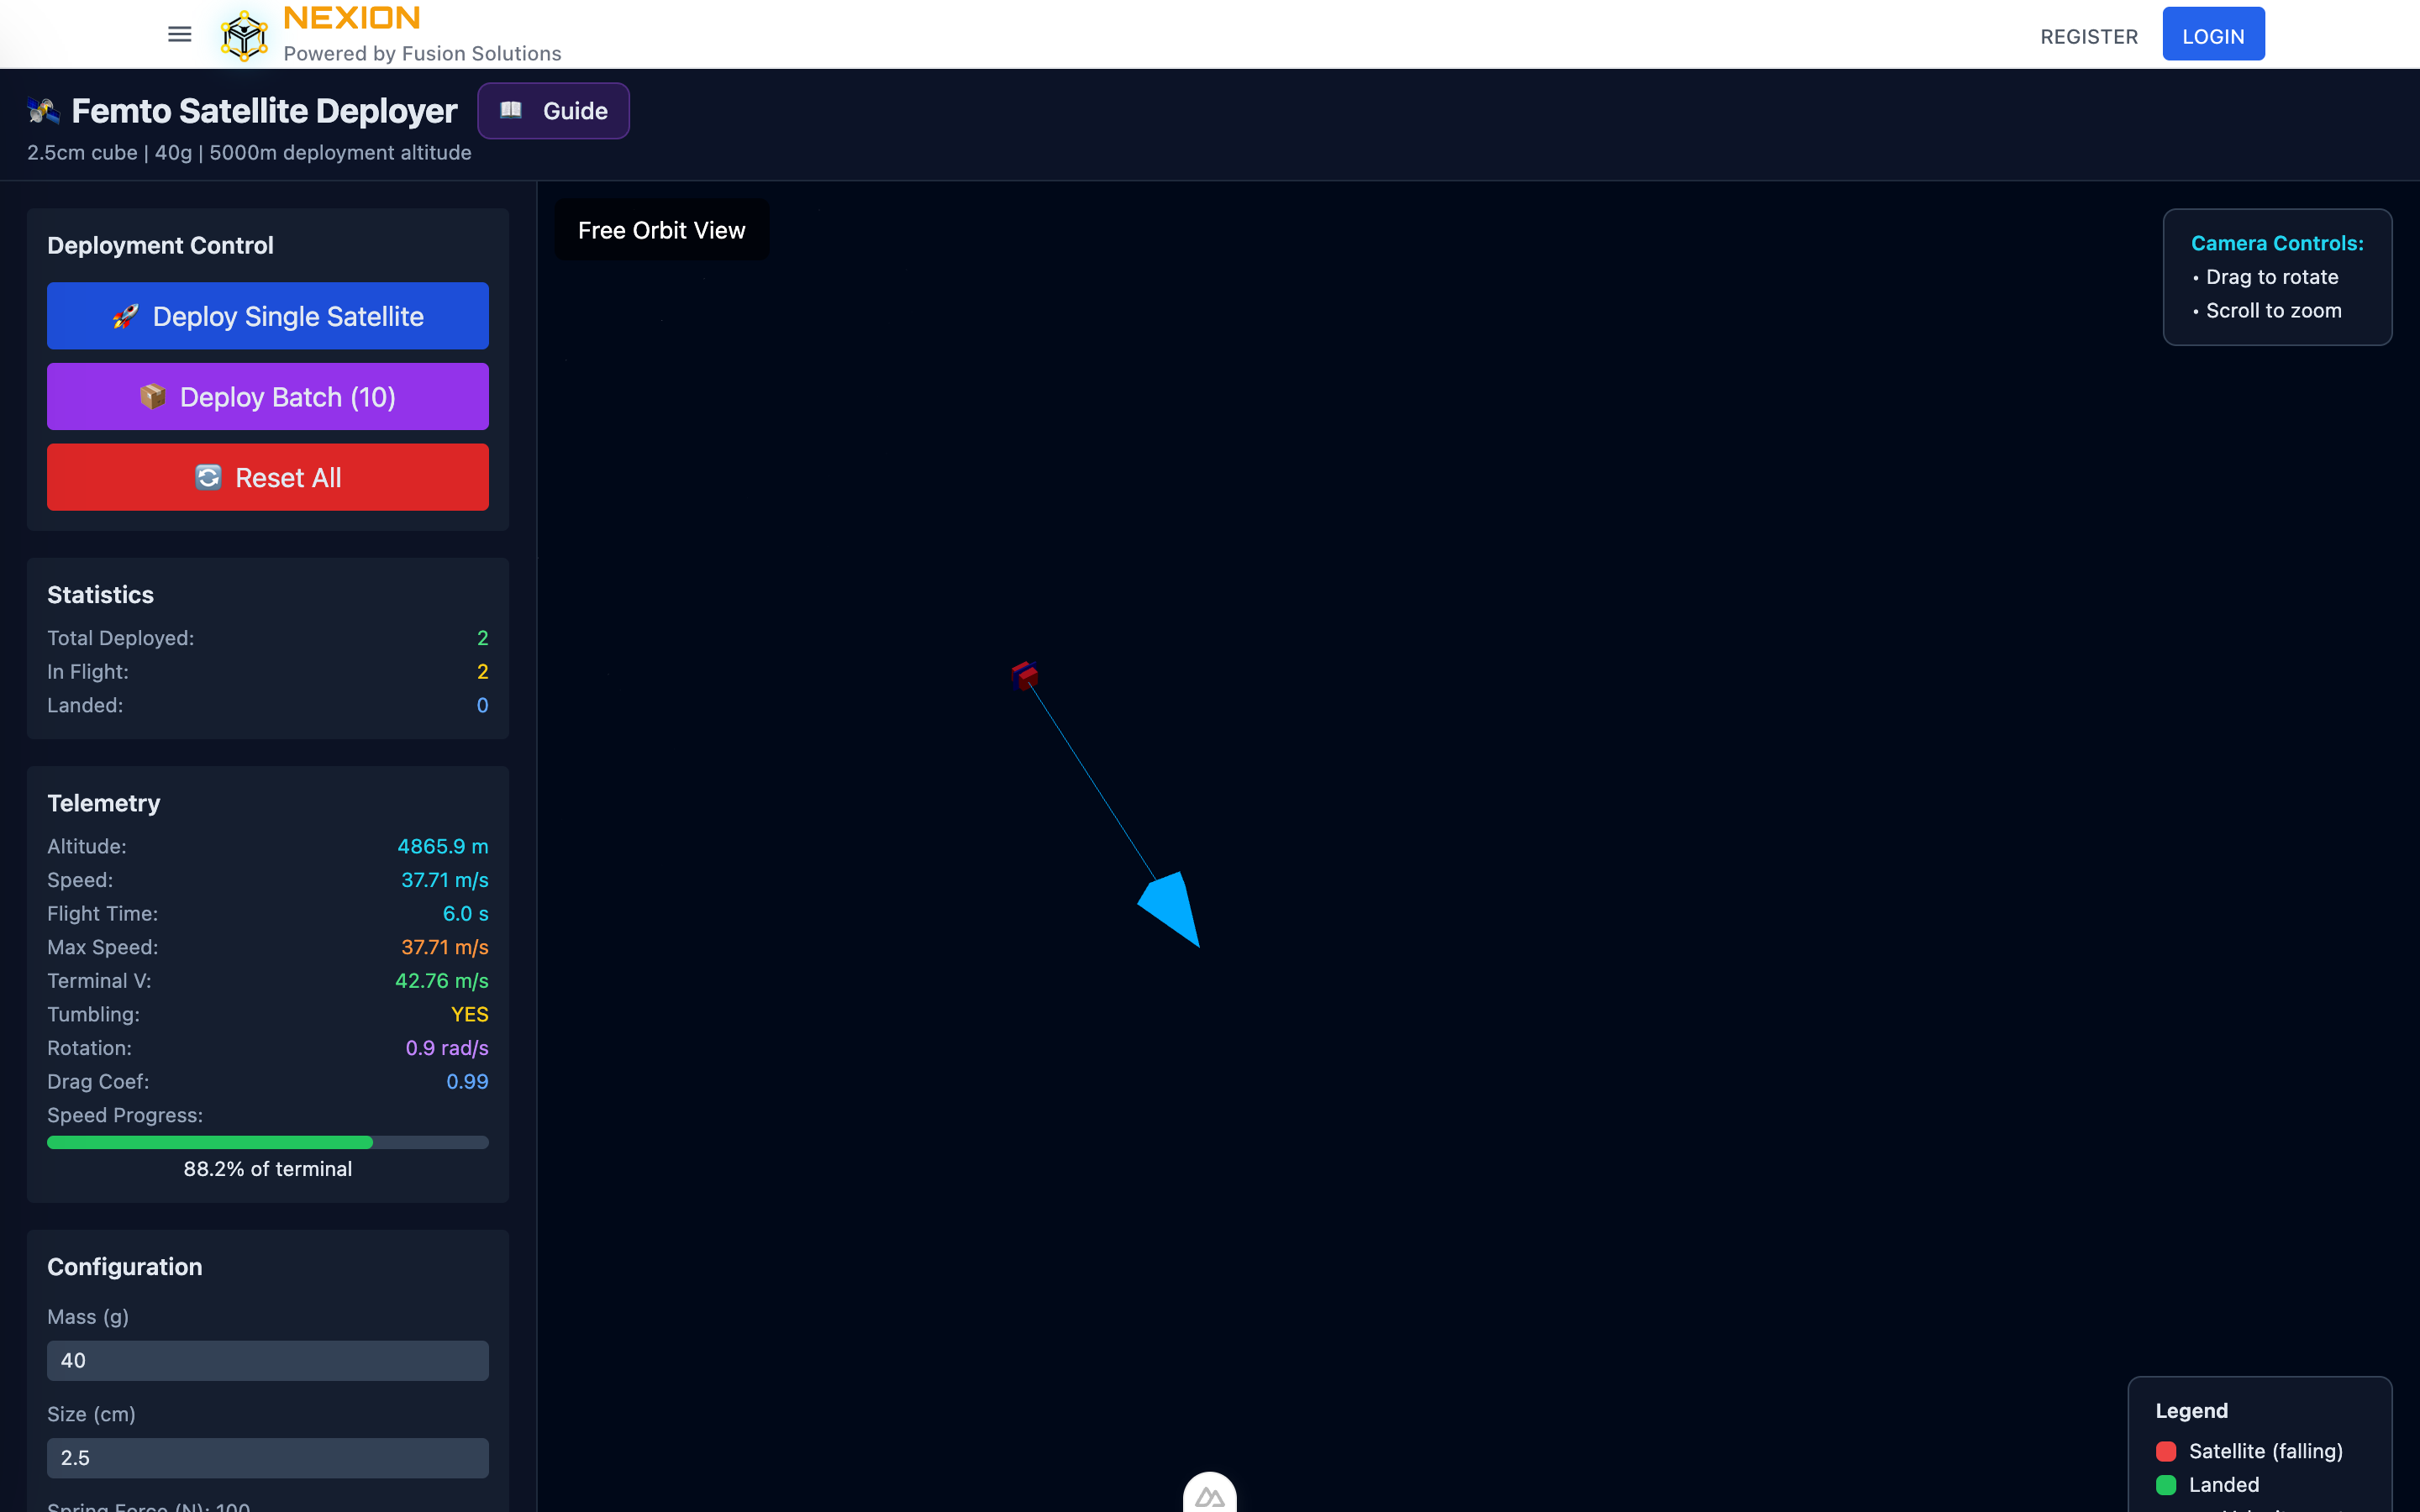Click the Speed value 37.71 m/s
Screen dimensions: 2420x1512
[445, 880]
